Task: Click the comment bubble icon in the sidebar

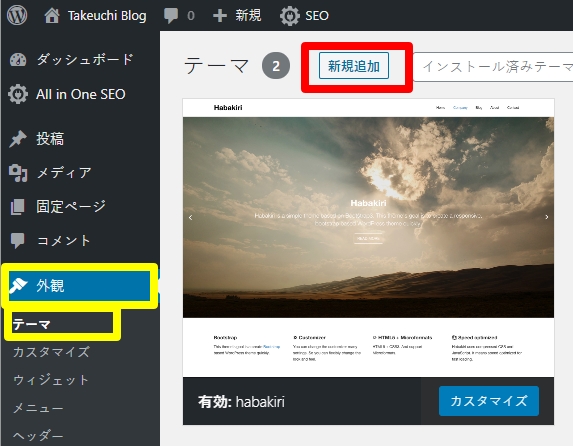Action: click(x=18, y=241)
